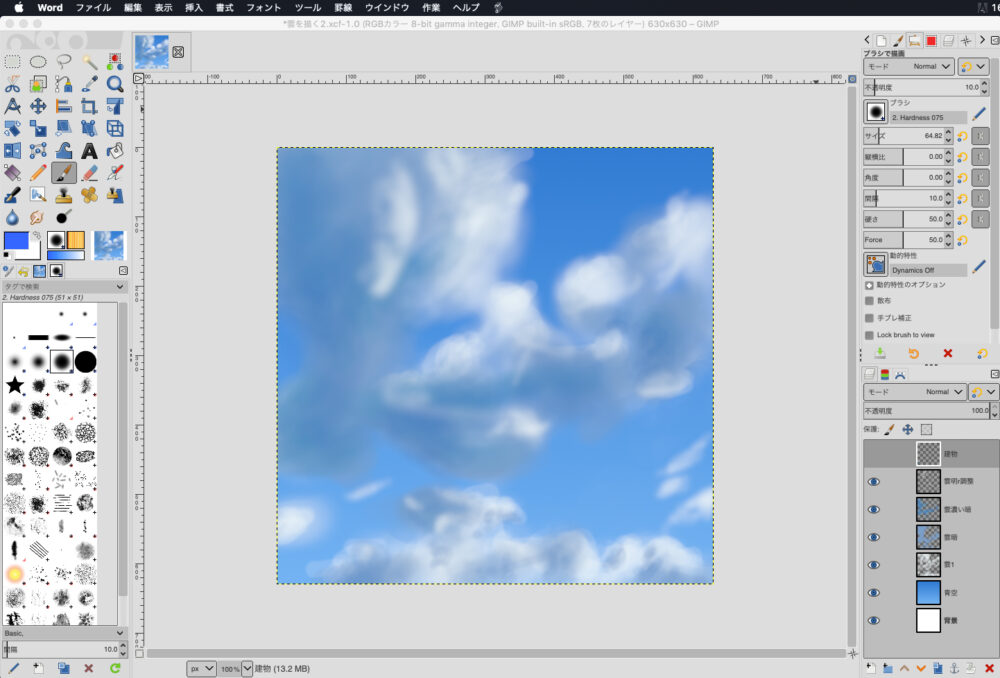
Task: Anchor the floating layer with anchor icon
Action: click(954, 668)
